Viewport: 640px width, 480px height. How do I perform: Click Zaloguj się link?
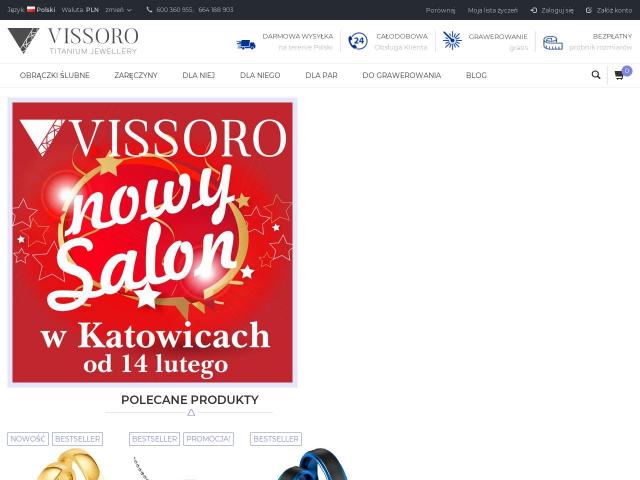(x=557, y=10)
